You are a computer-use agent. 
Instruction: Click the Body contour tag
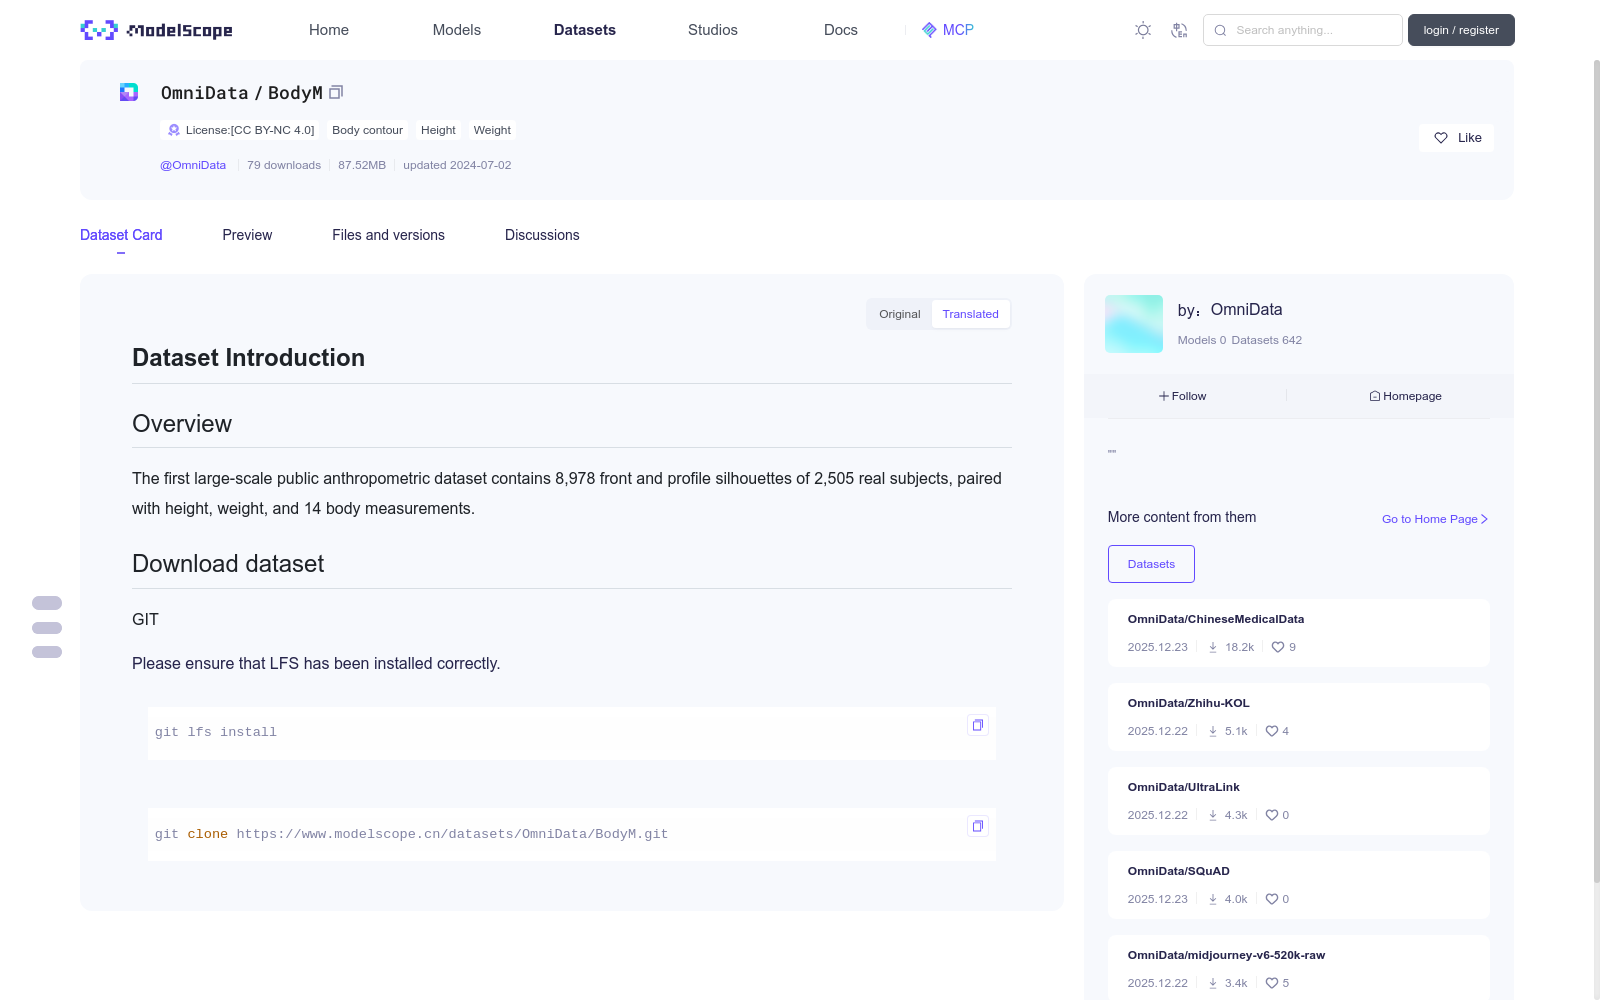pyautogui.click(x=367, y=130)
